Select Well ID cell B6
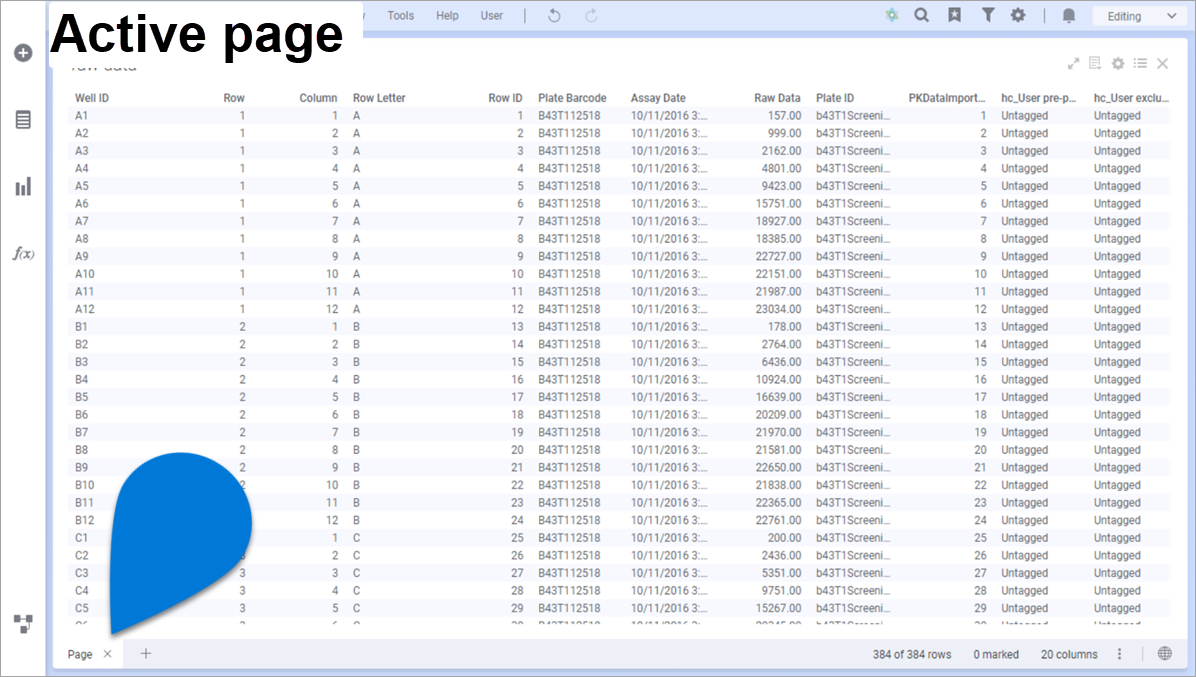The height and width of the screenshot is (677, 1196). pos(82,415)
